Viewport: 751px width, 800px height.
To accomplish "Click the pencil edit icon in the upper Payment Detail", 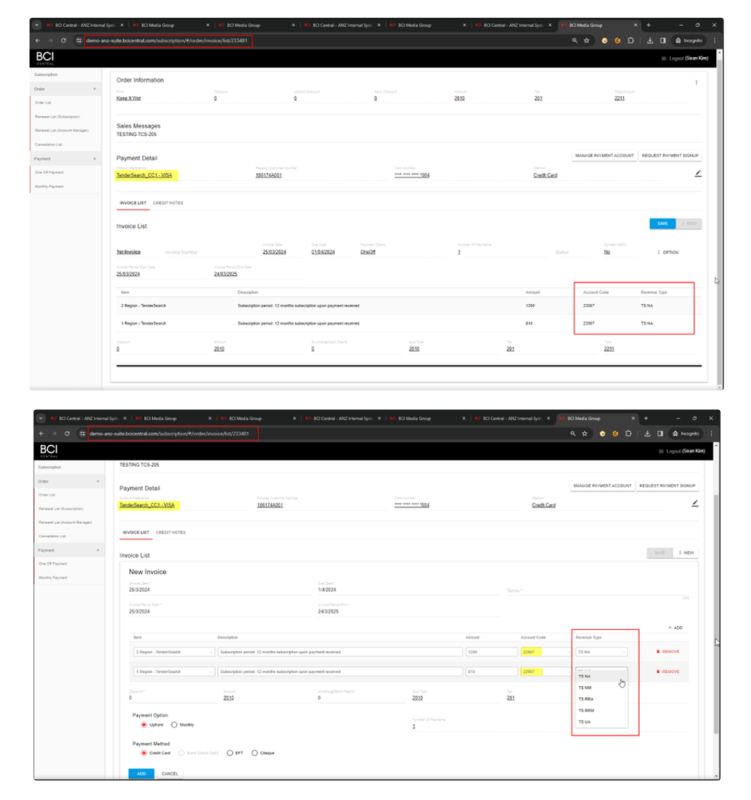I will point(697,173).
